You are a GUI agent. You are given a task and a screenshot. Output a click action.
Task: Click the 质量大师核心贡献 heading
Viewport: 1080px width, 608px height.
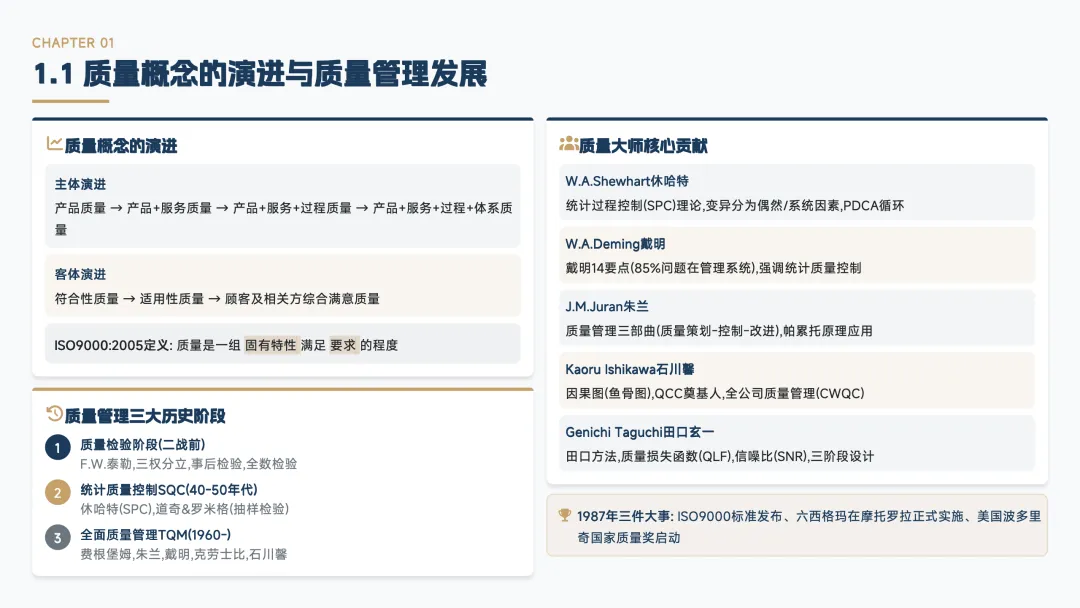point(643,146)
